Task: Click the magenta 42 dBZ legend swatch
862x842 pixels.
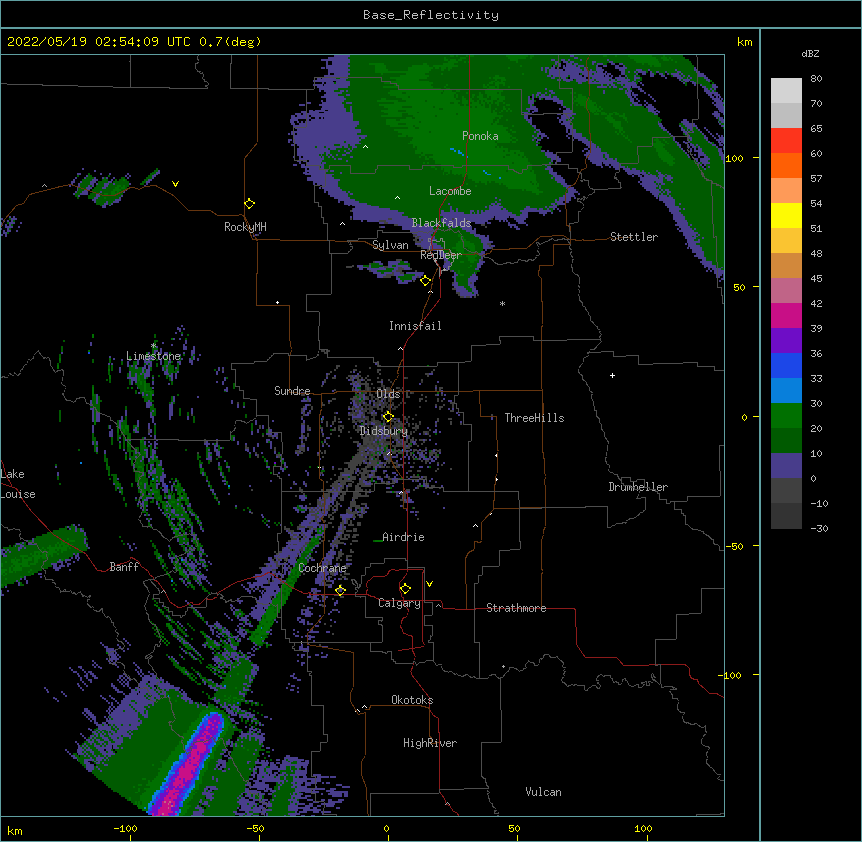Action: tap(786, 315)
